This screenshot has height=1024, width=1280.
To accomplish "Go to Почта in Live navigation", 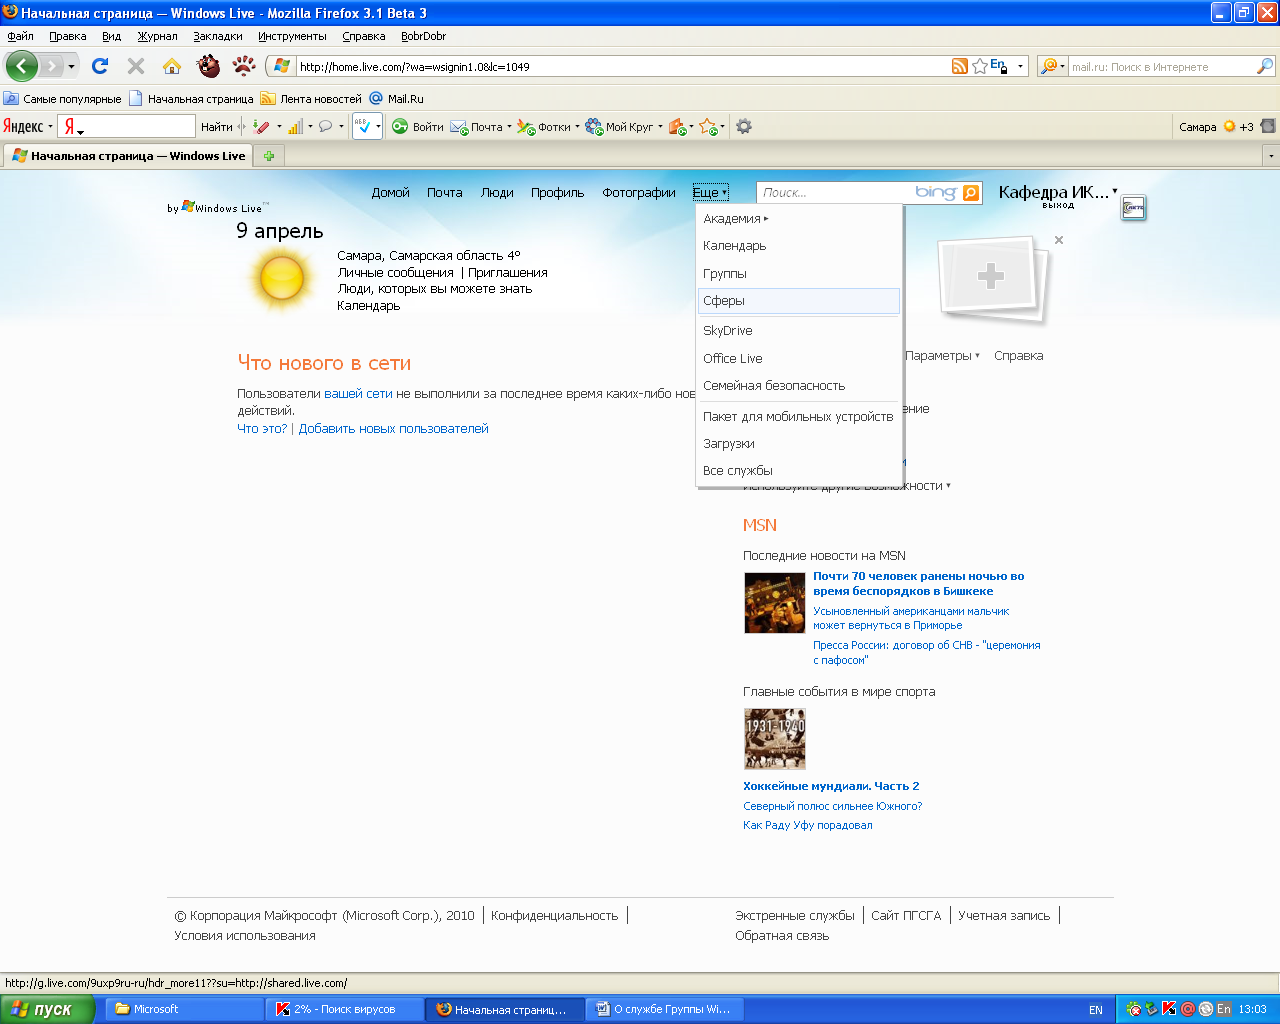I will coord(445,193).
